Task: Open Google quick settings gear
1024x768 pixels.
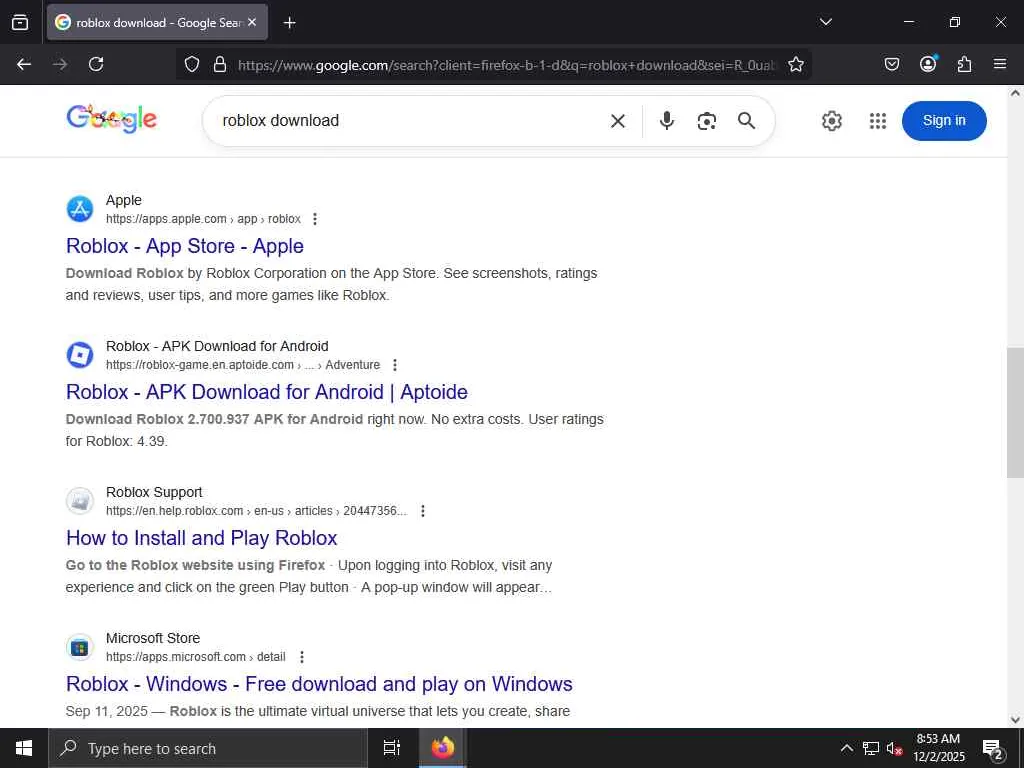Action: [x=831, y=121]
